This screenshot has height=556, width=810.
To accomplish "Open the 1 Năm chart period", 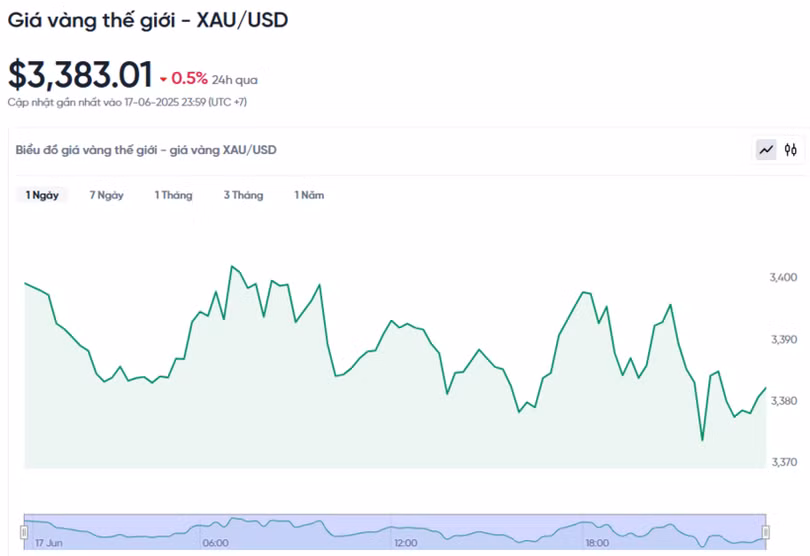I will click(x=309, y=195).
